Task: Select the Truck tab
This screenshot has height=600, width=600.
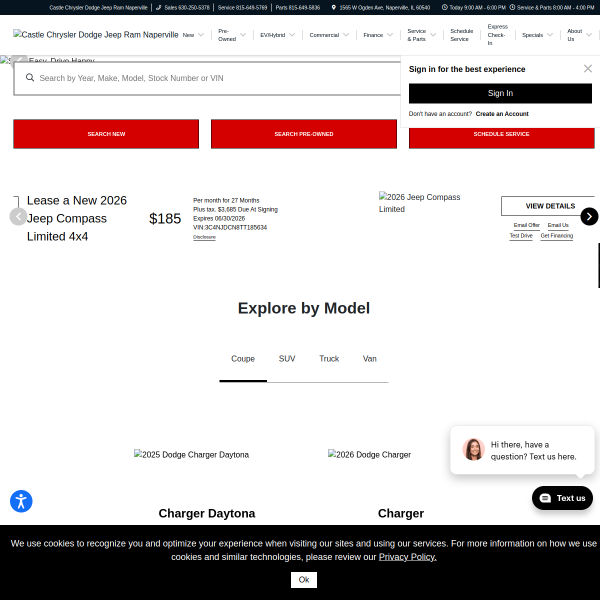Action: (329, 359)
